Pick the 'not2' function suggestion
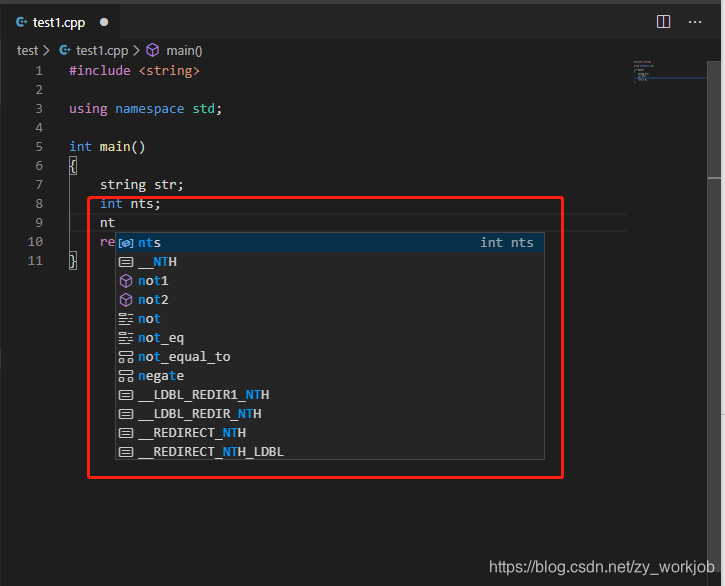The image size is (725, 586). point(329,300)
